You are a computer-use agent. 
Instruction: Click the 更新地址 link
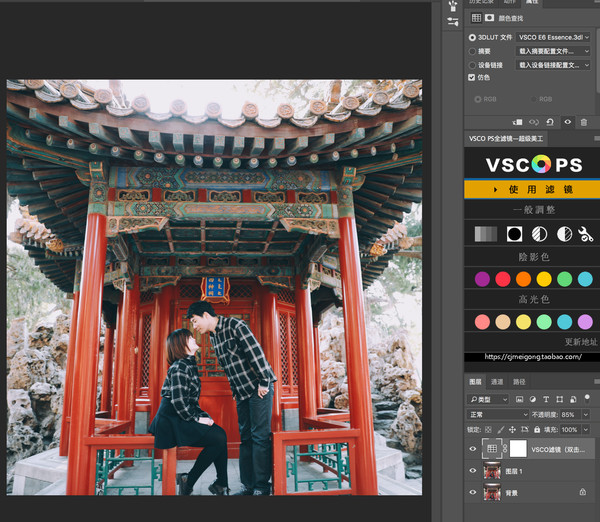(x=581, y=342)
